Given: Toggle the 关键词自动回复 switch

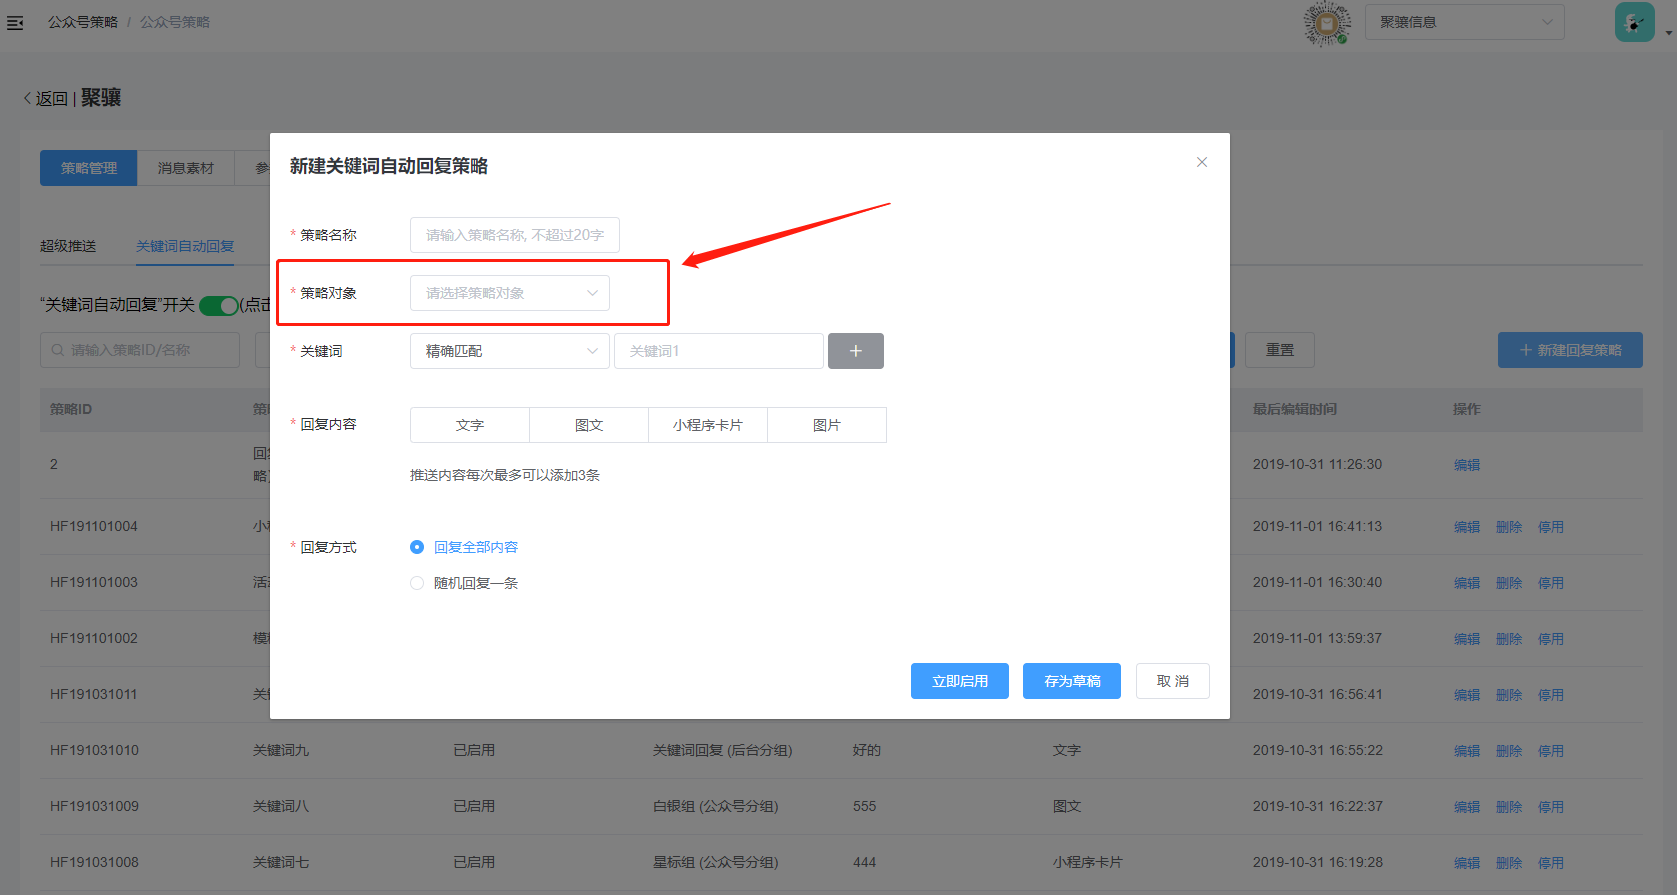Looking at the screenshot, I should click(x=218, y=305).
